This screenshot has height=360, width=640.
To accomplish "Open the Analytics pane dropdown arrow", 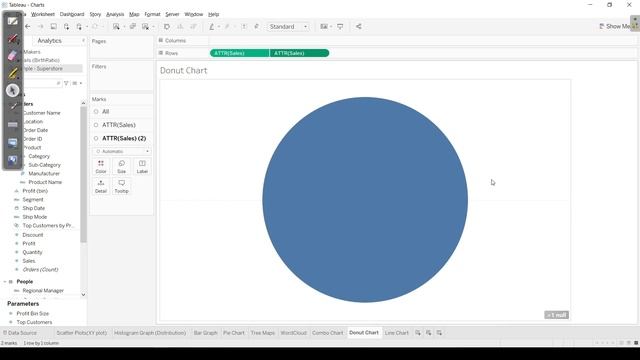I will click(83, 40).
